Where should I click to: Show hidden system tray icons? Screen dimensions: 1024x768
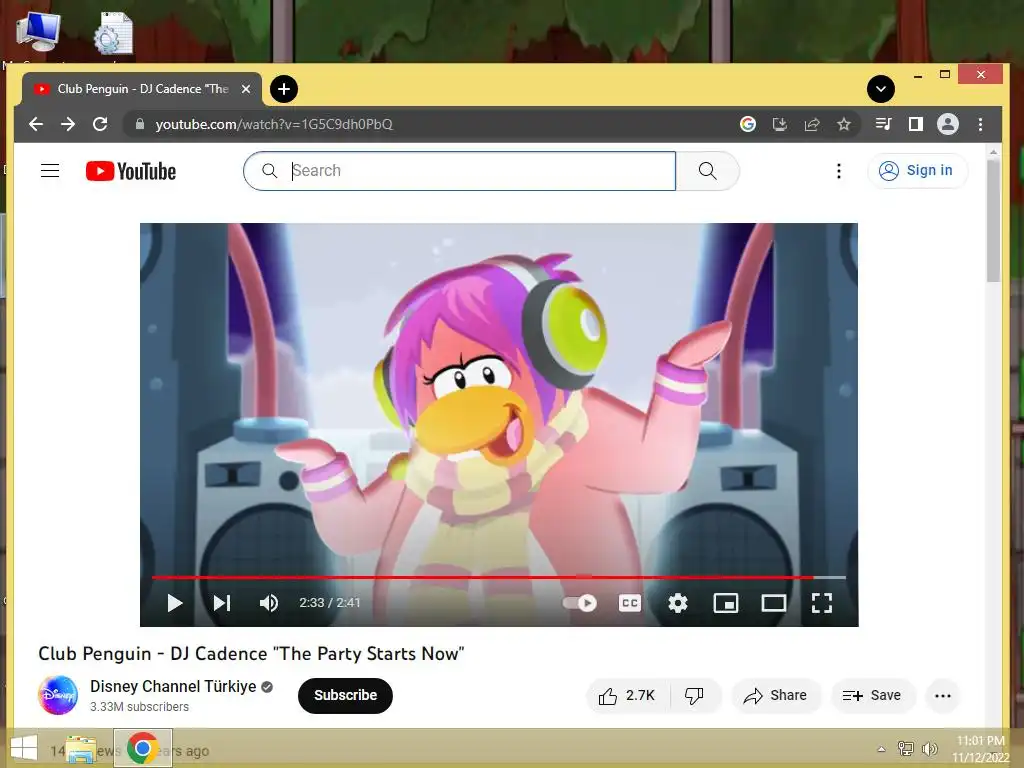tap(881, 749)
